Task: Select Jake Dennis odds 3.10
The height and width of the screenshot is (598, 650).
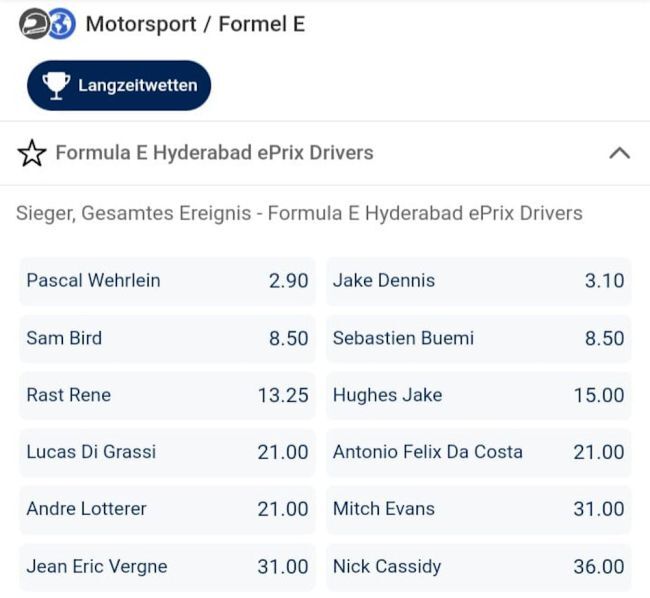Action: [479, 281]
